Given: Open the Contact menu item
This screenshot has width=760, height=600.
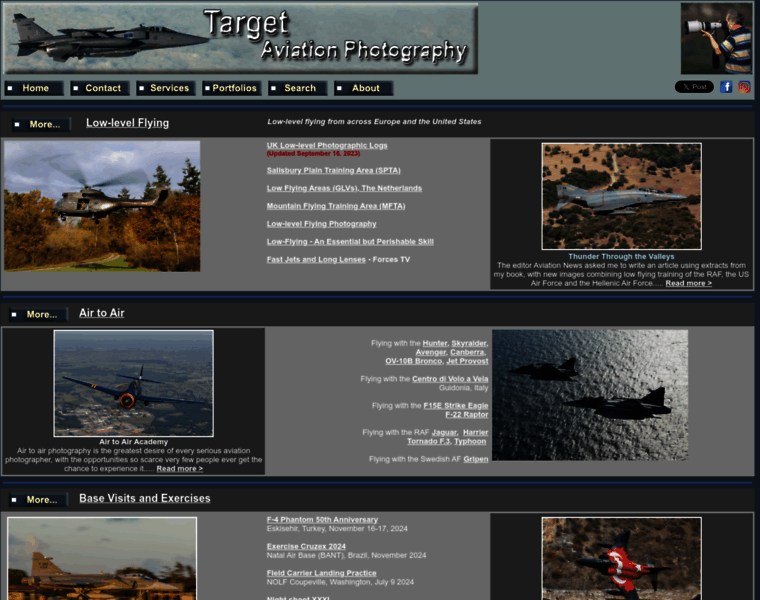Looking at the screenshot, I should coord(100,88).
